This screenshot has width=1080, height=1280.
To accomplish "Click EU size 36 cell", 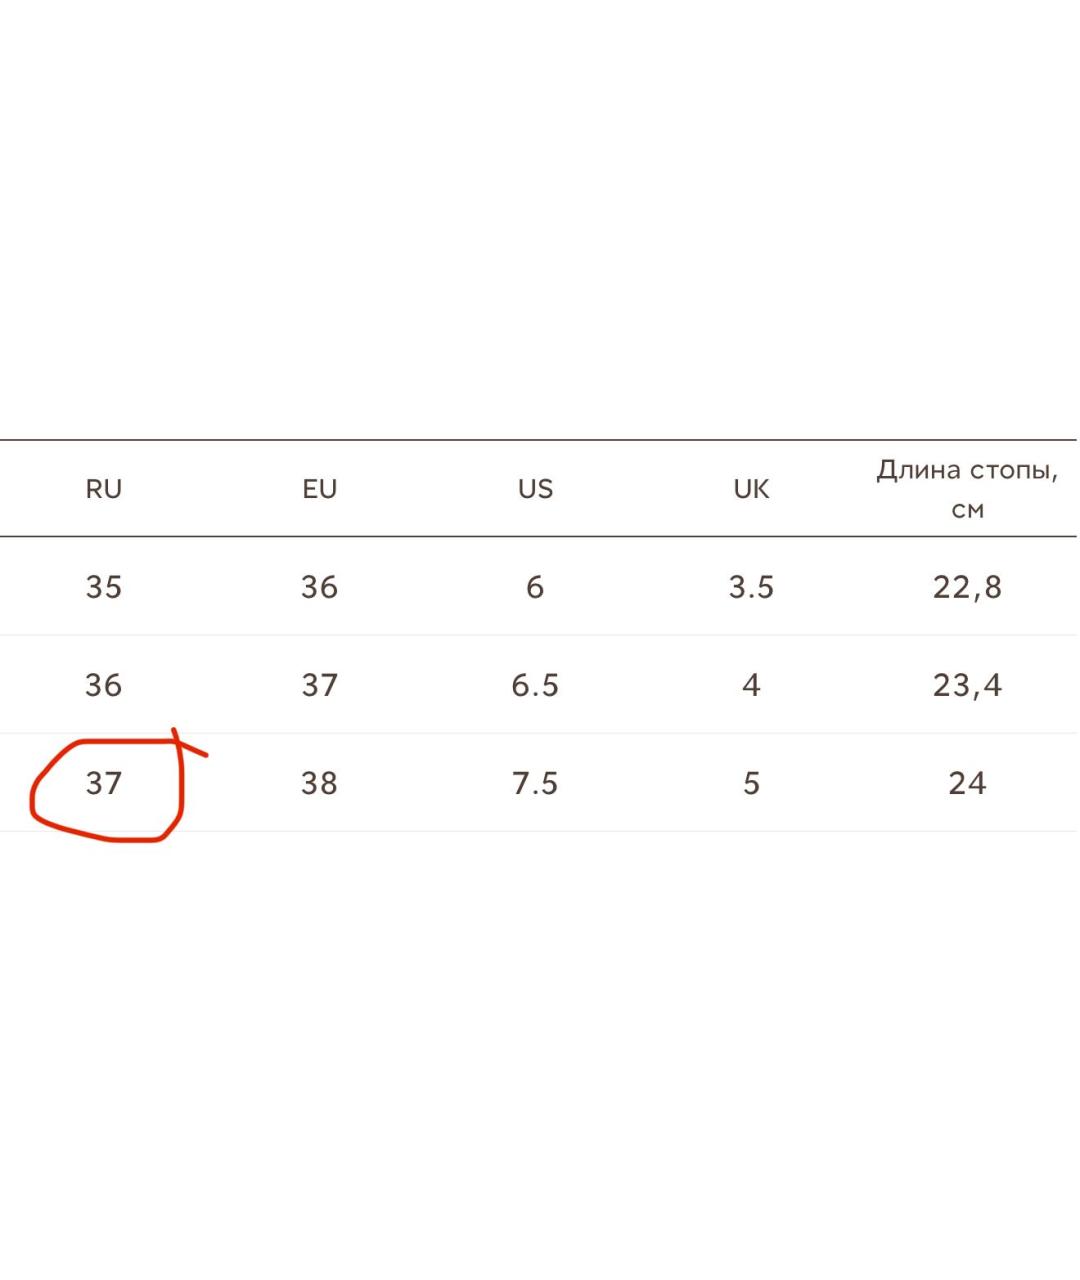I will [x=320, y=587].
